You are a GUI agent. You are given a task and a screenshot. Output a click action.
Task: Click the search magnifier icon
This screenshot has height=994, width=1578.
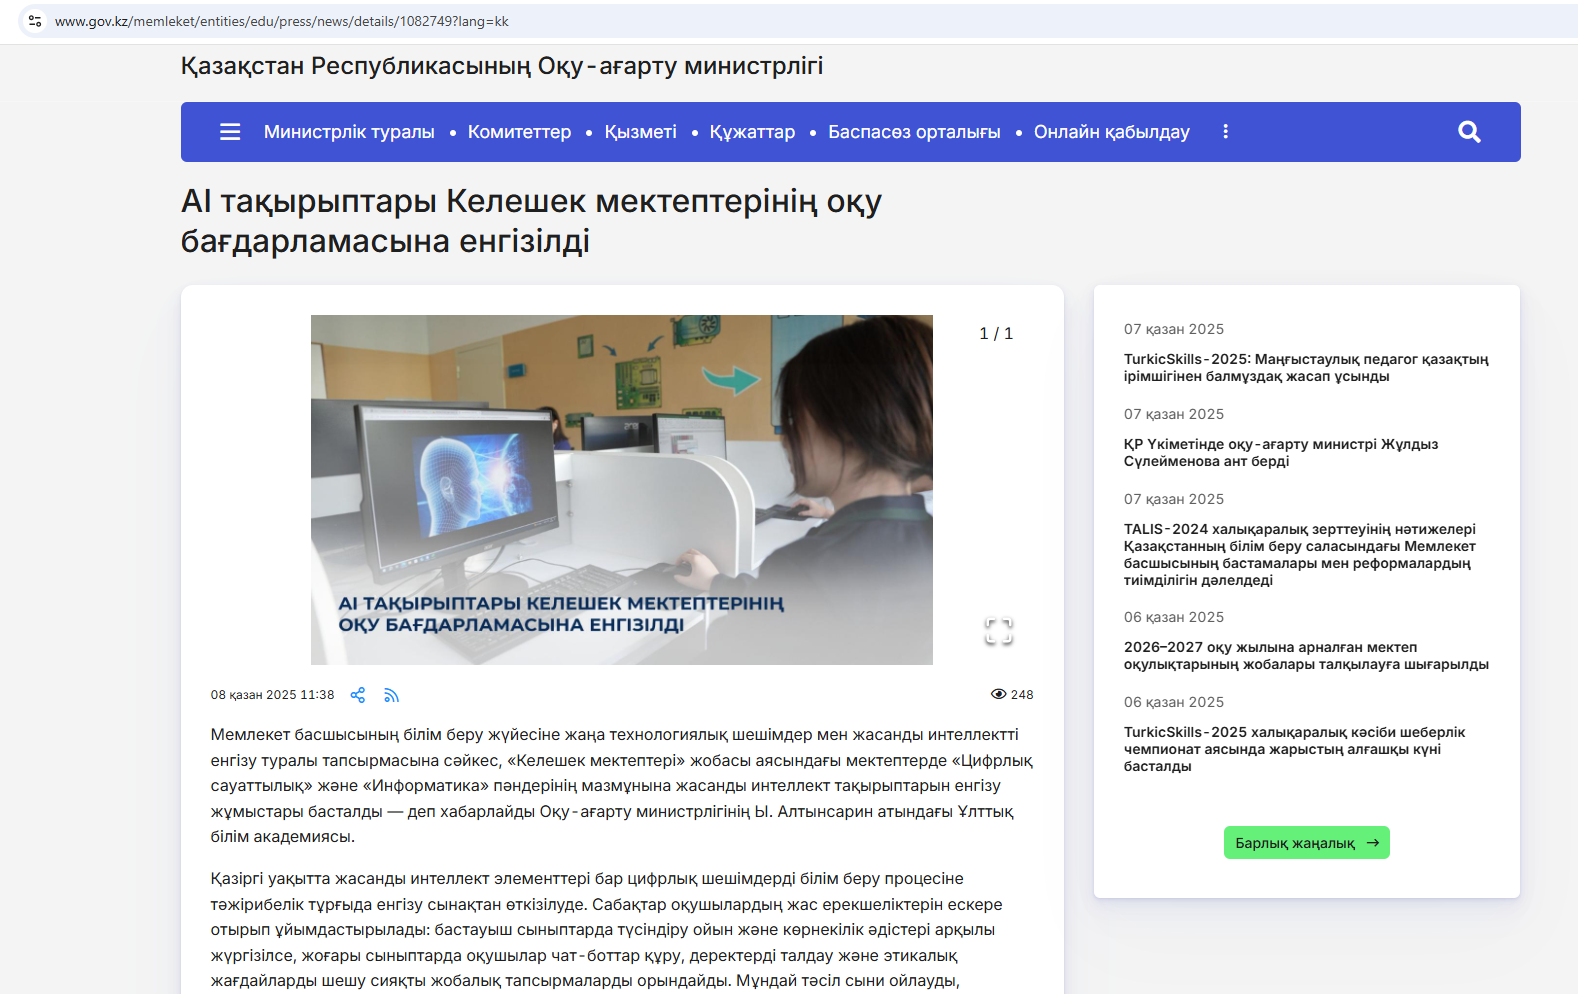point(1468,132)
